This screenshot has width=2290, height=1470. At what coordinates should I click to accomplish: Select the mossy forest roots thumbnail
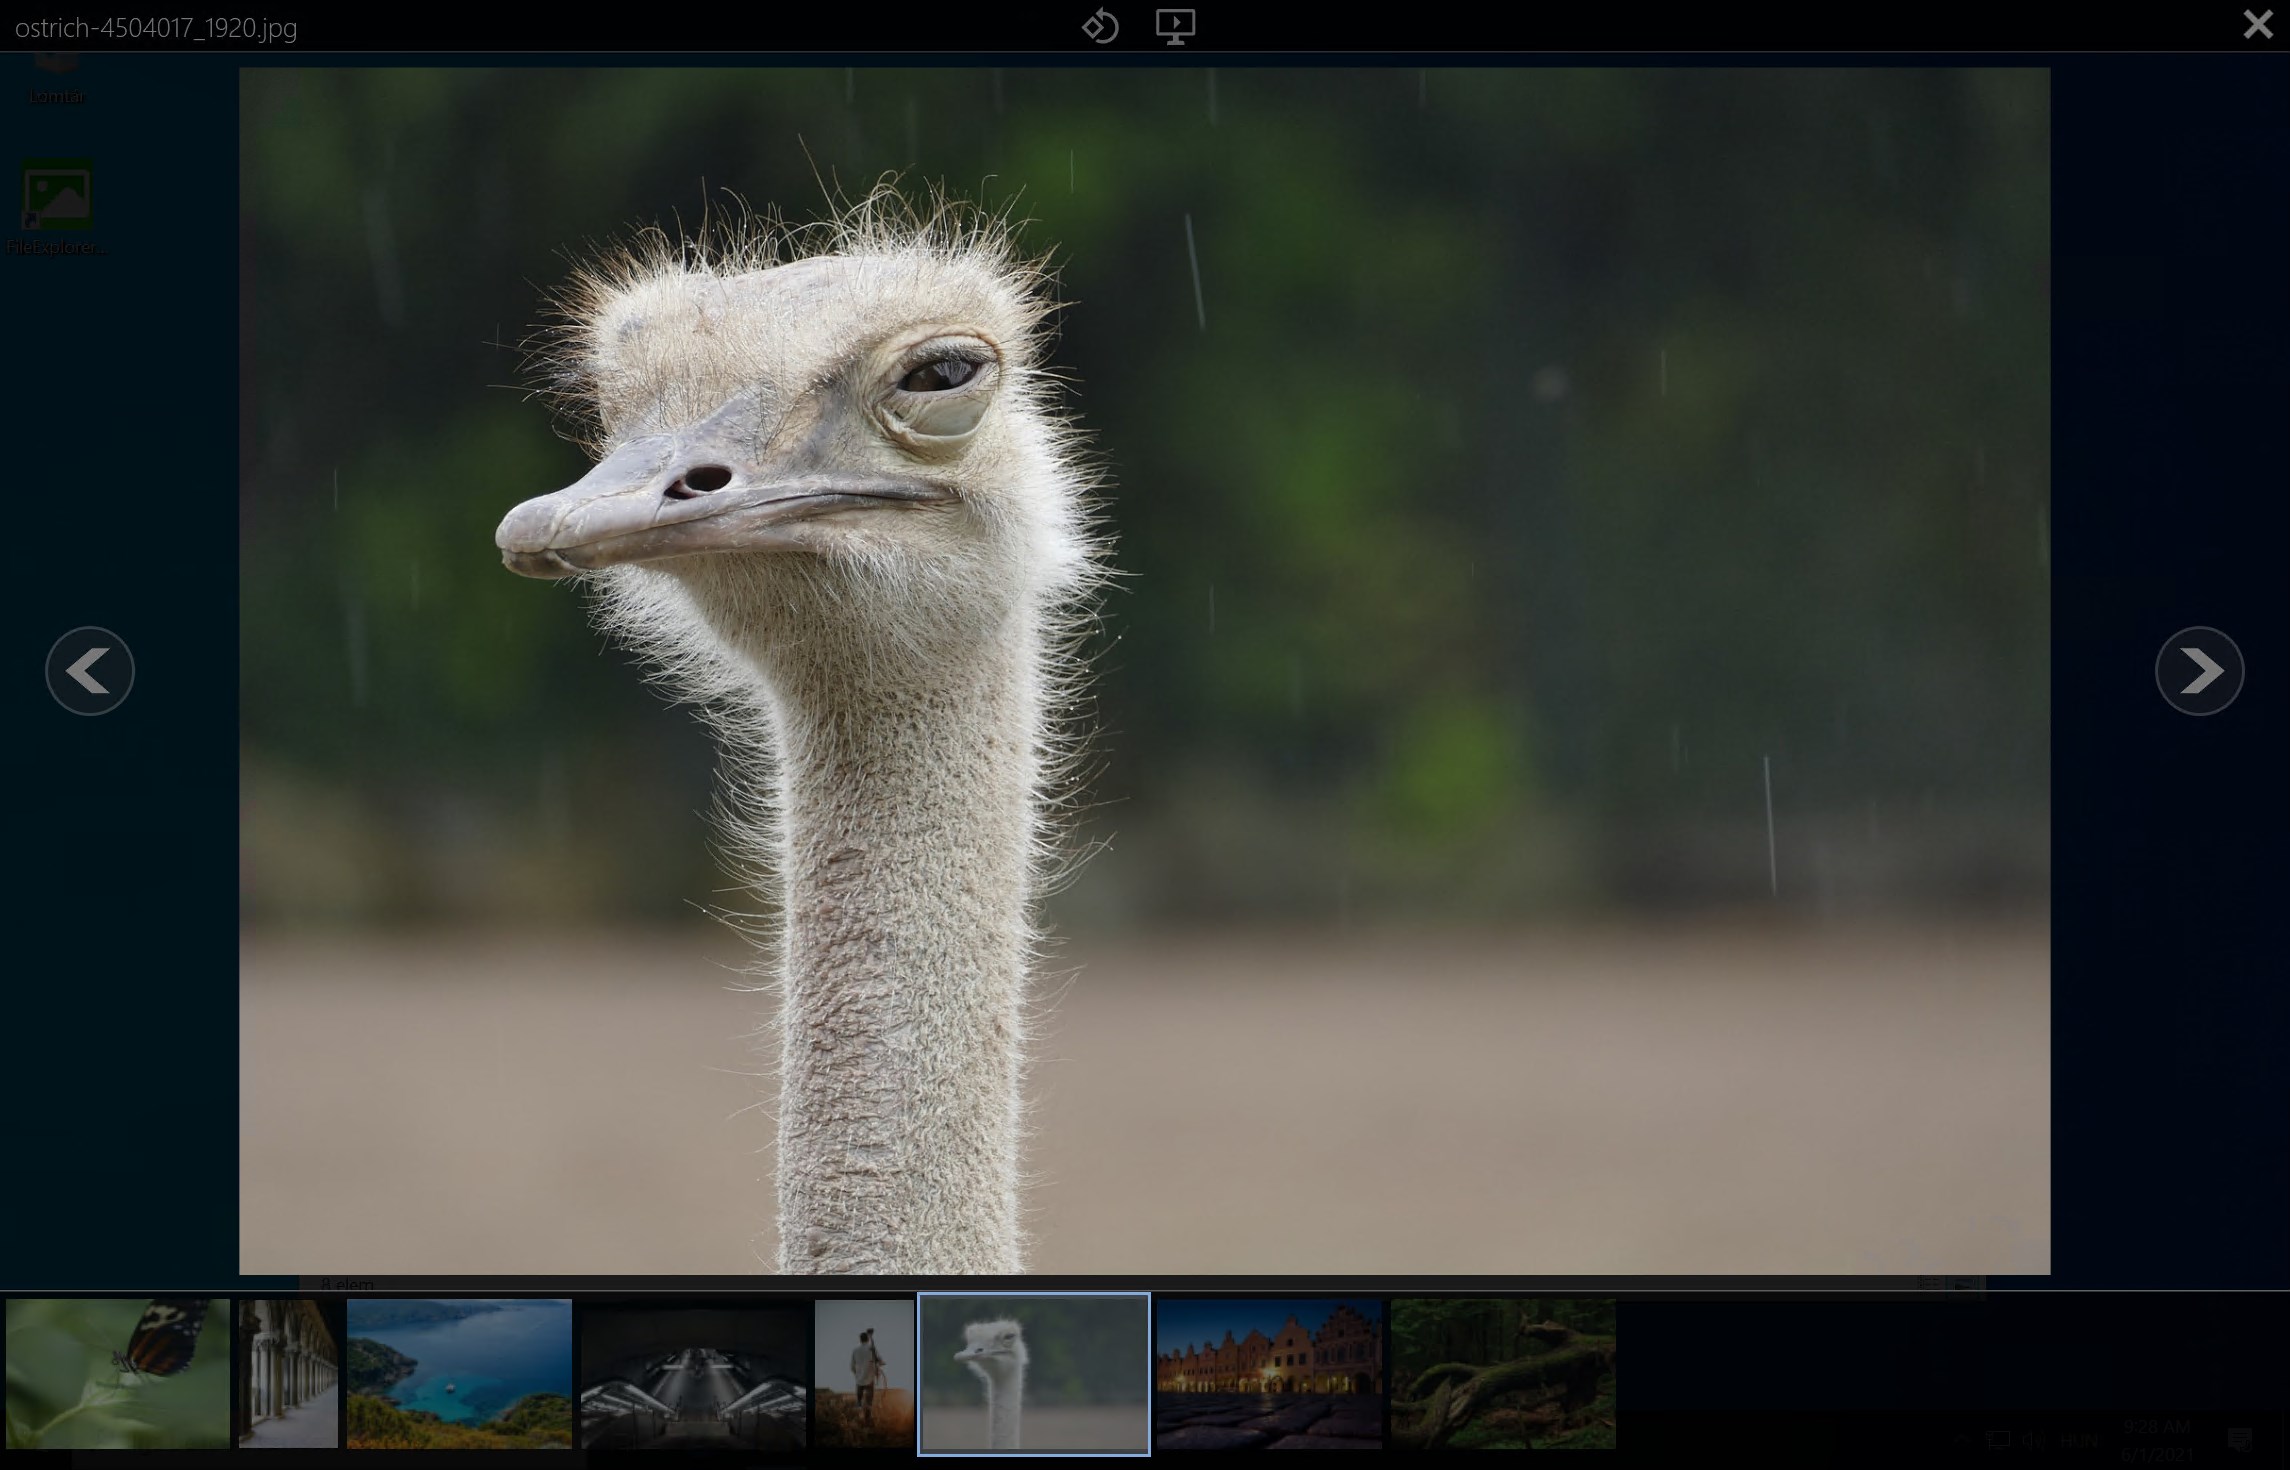(1503, 1373)
